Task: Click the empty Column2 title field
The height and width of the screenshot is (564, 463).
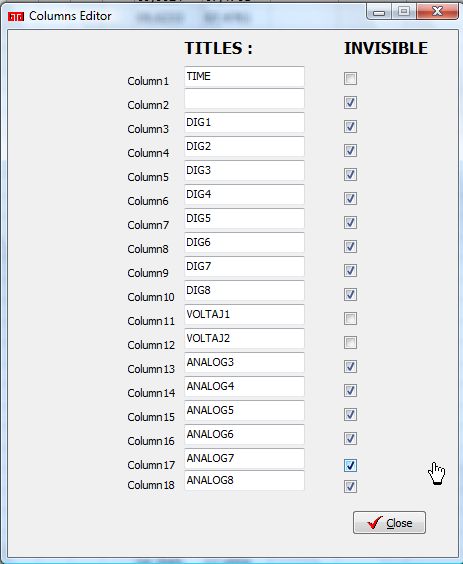Action: (244, 99)
